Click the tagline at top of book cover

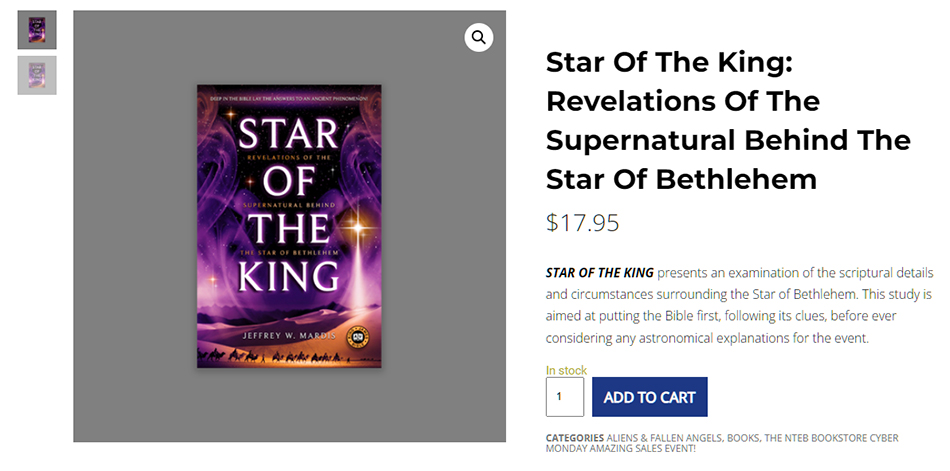pos(289,96)
